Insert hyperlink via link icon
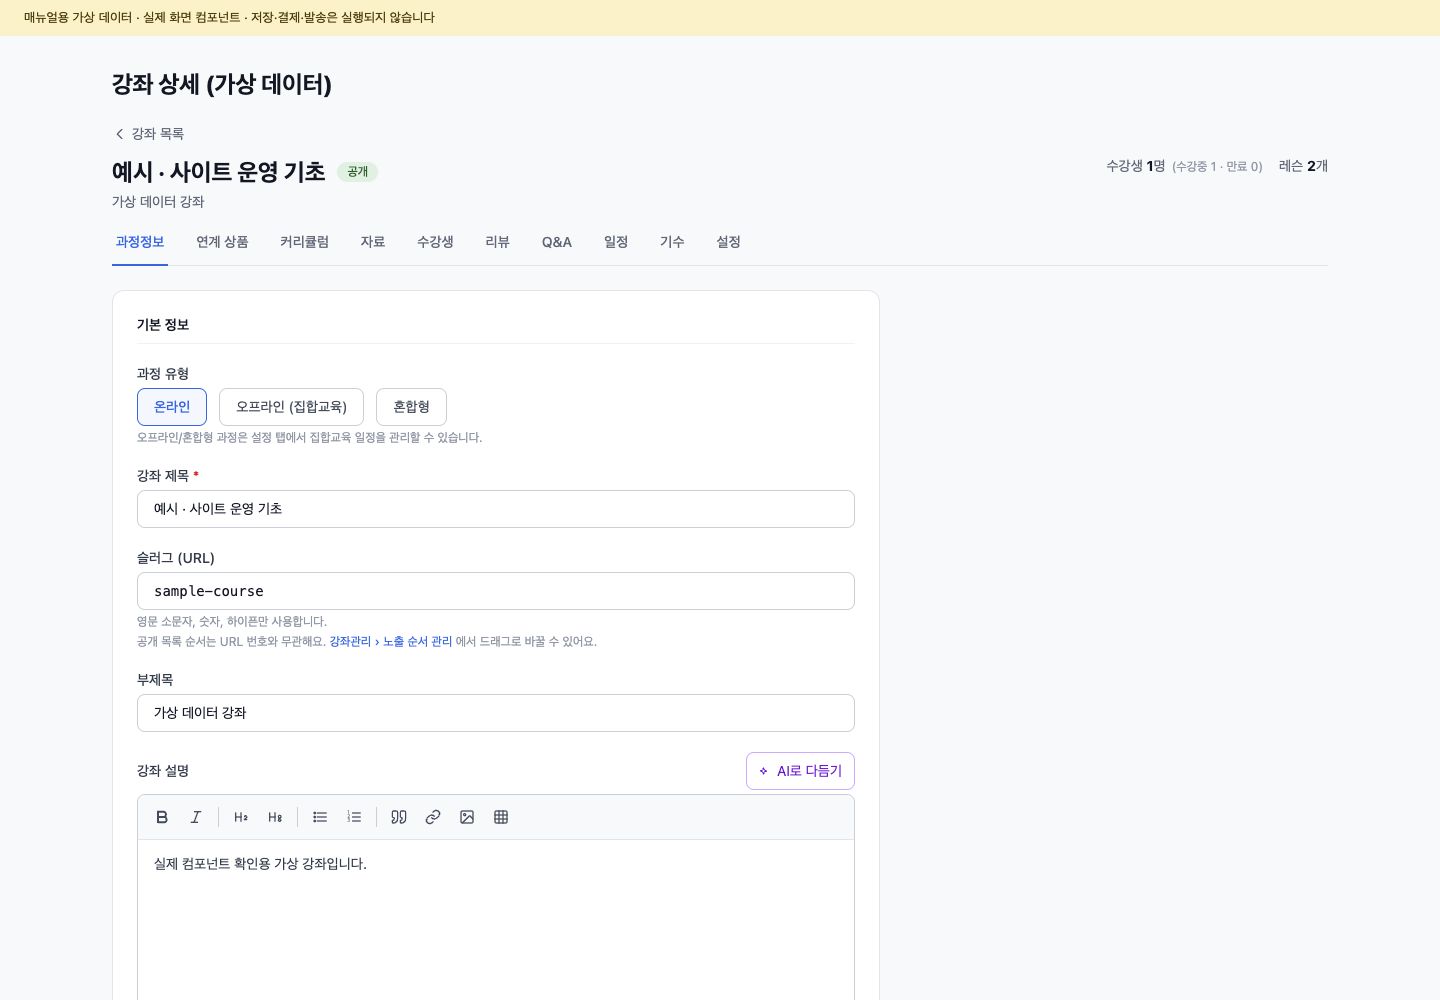The height and width of the screenshot is (1000, 1440). point(433,817)
